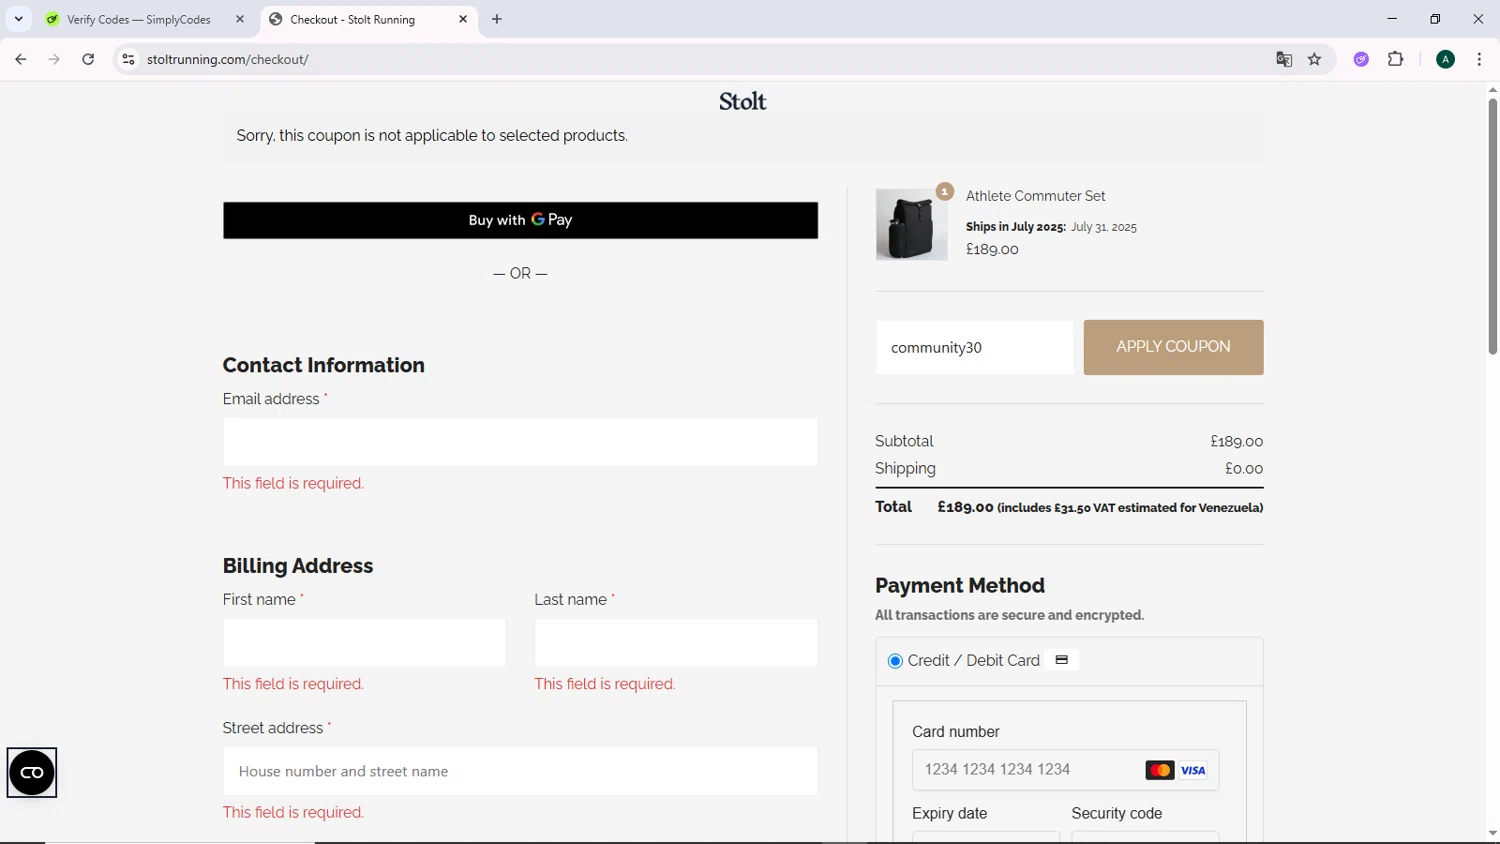Focus the coupon code field
Screen dimensions: 1500x844
coord(974,347)
